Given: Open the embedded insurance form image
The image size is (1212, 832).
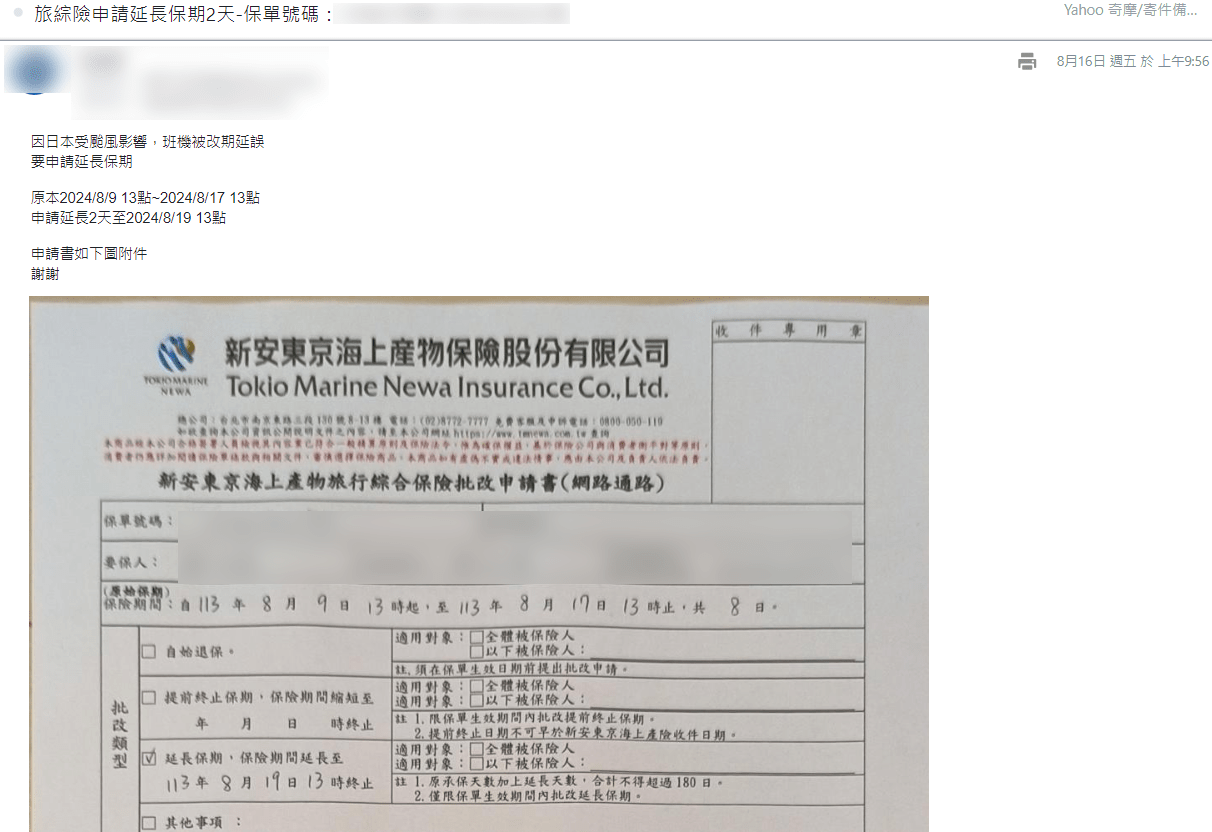Looking at the screenshot, I should click(479, 564).
